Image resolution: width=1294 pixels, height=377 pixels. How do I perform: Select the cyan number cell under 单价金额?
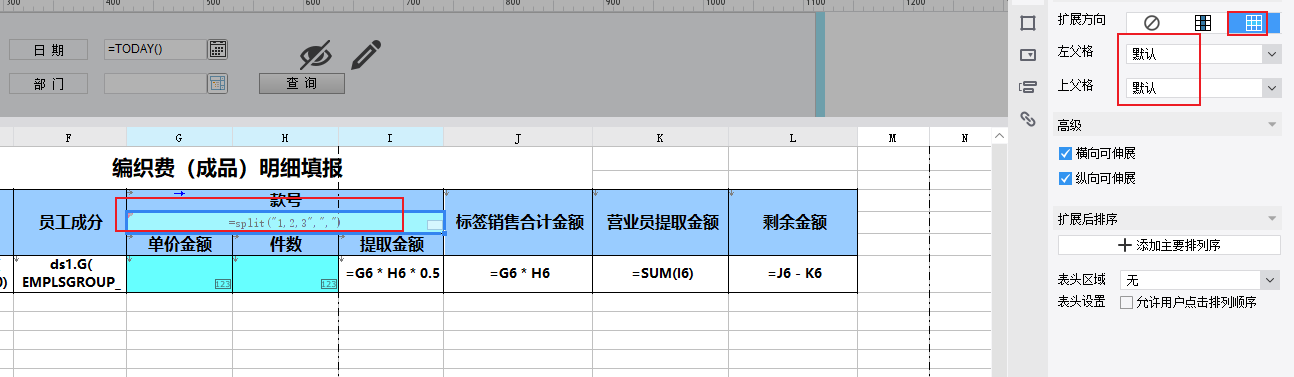(x=180, y=274)
